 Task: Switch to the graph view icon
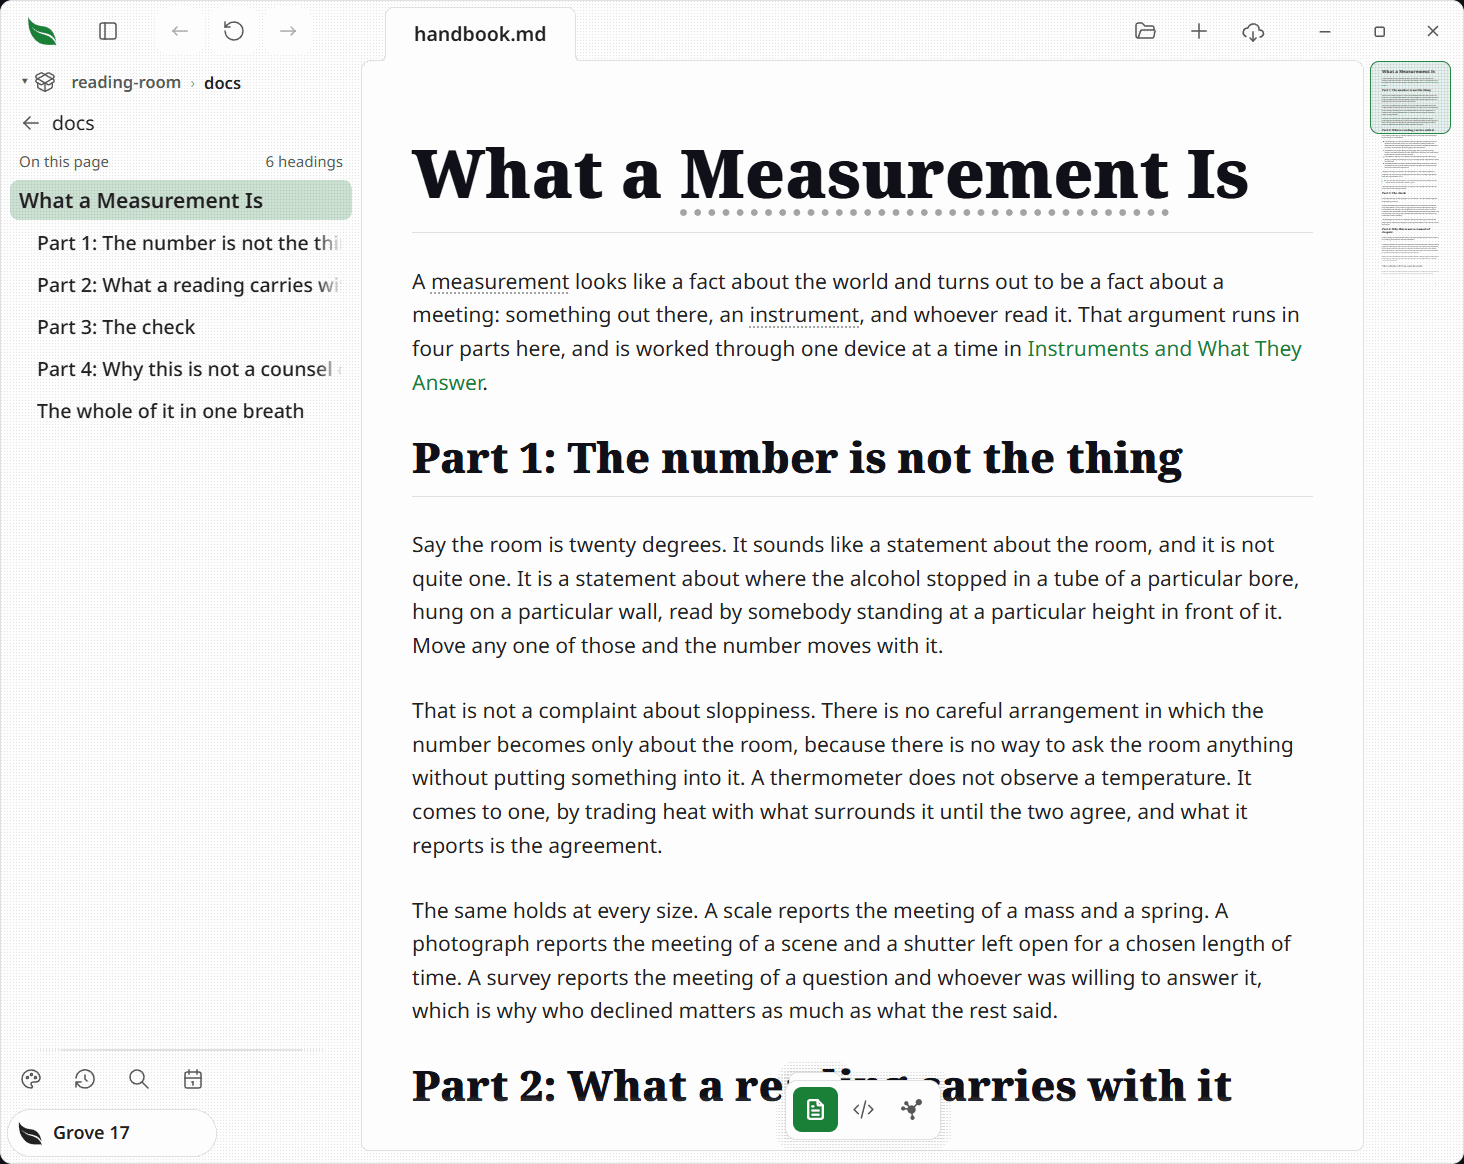coord(911,1110)
